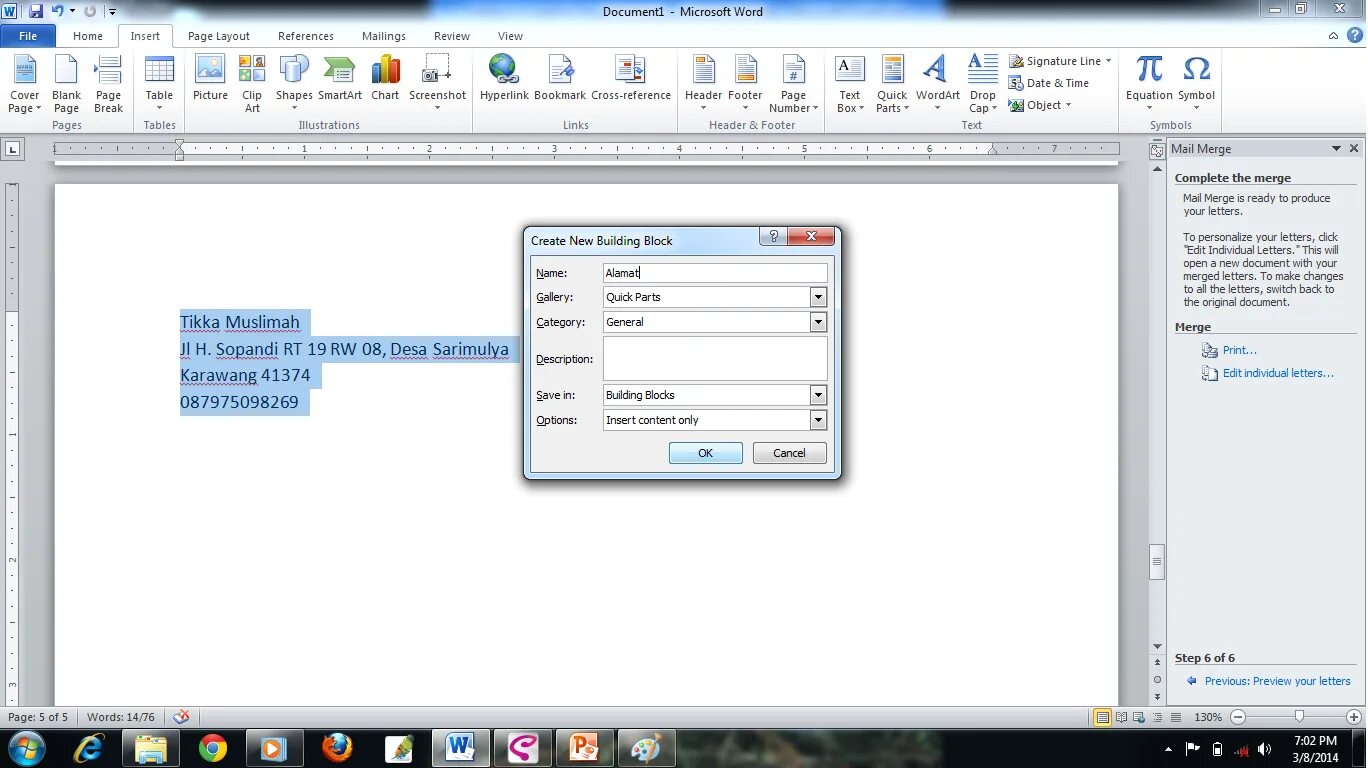Insert a Symbol
This screenshot has width=1368, height=768.
[1196, 84]
